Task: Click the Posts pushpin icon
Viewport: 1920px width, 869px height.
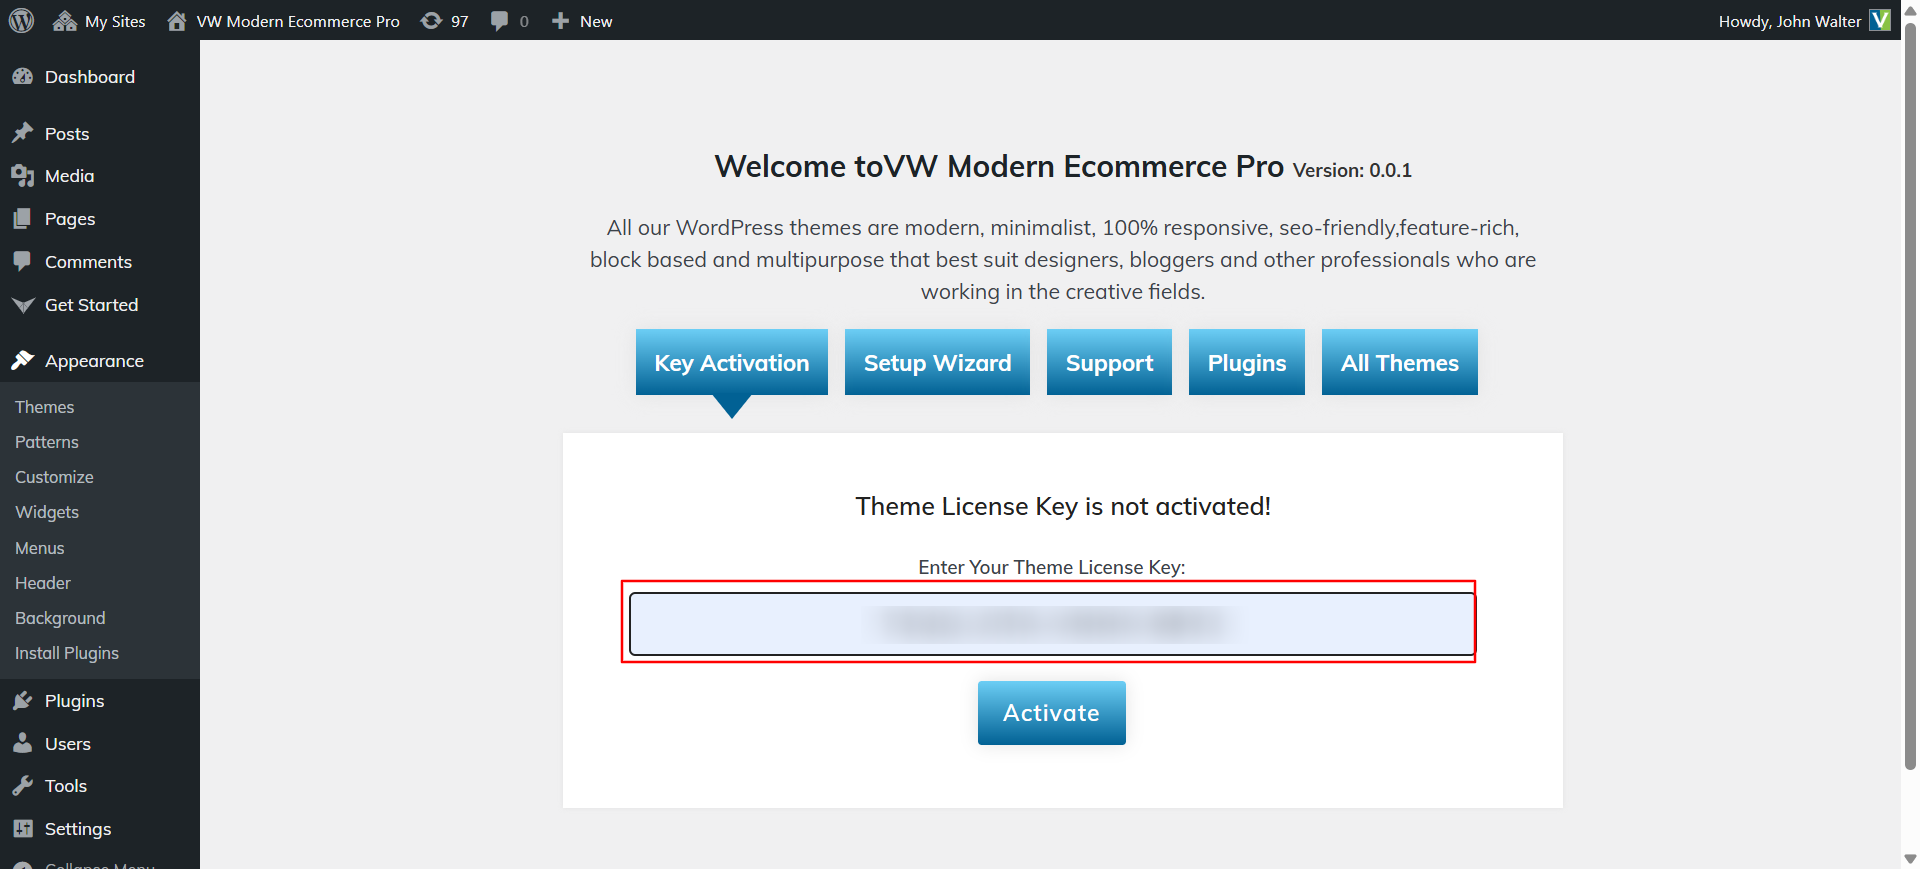Action: click(x=23, y=133)
